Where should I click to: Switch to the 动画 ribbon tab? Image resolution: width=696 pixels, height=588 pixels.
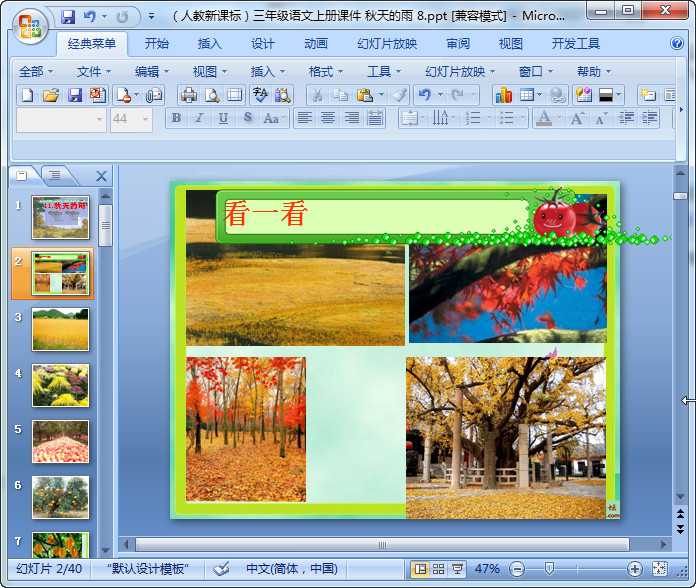tap(316, 43)
